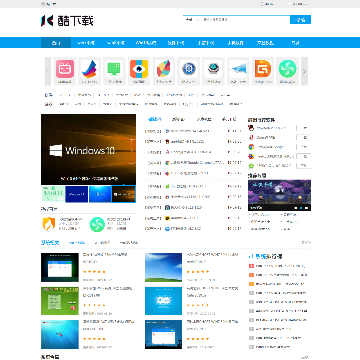
Task: Switch to the third tab above software list
Action: [204, 119]
